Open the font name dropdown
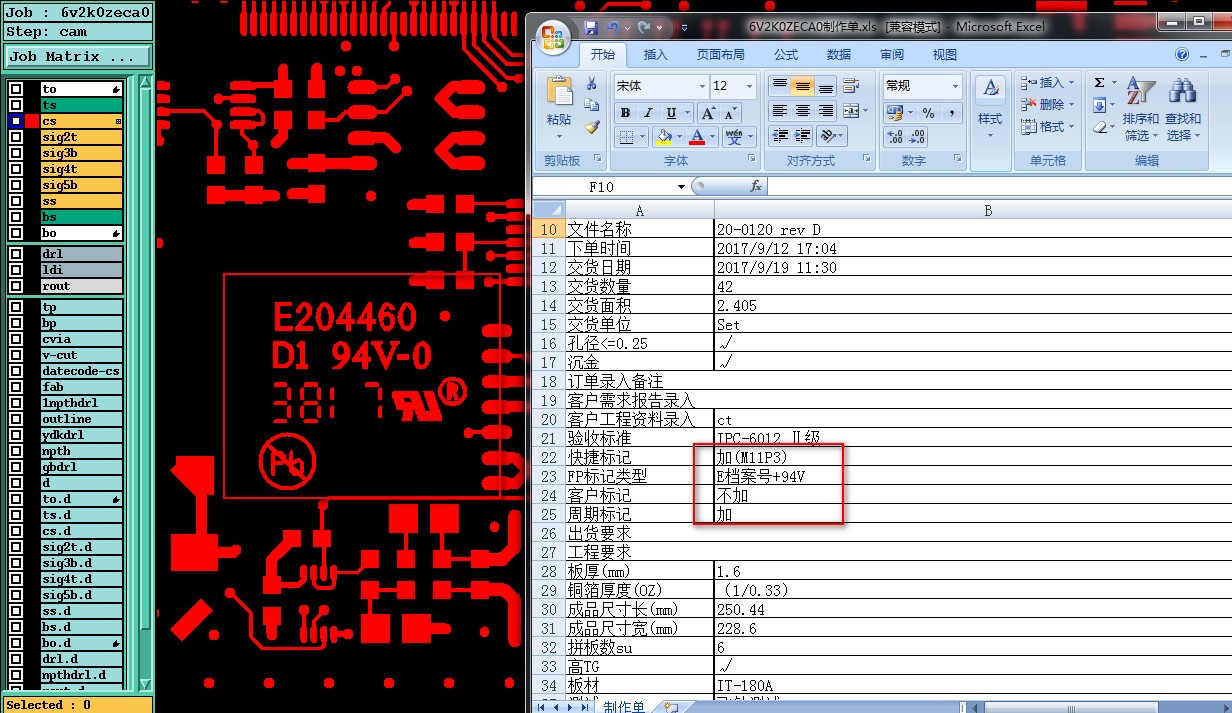Viewport: 1232px width, 713px height. coord(700,86)
